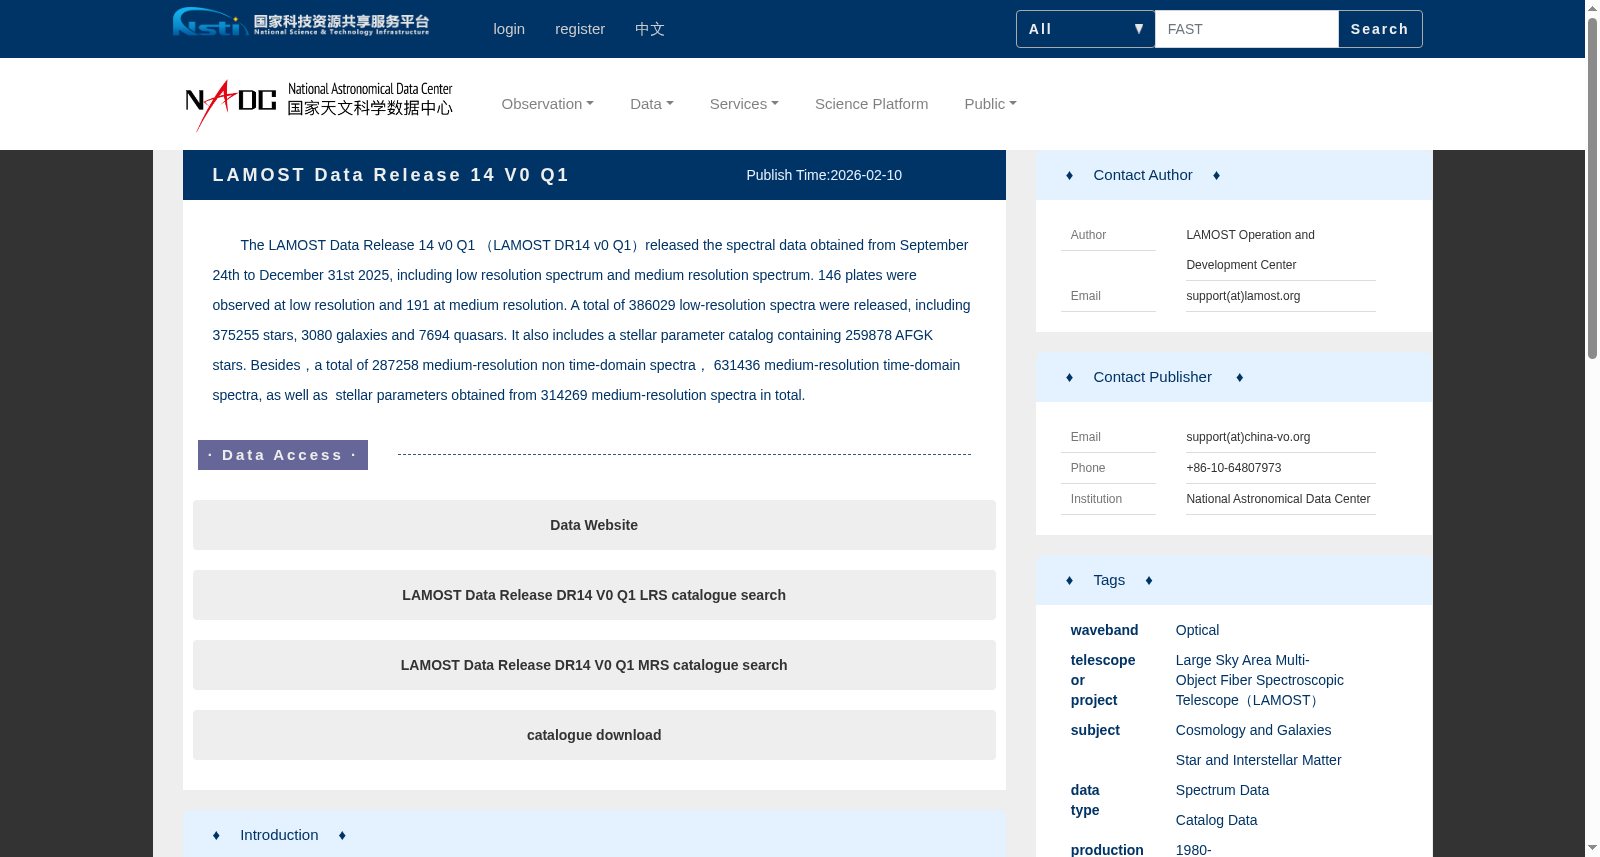Expand the Observation menu
Image resolution: width=1600 pixels, height=857 pixels.
coord(548,104)
